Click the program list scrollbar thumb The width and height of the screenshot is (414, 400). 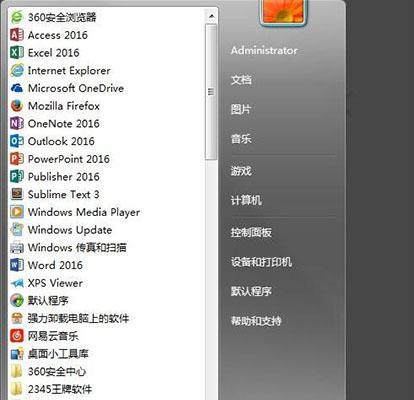point(211,92)
